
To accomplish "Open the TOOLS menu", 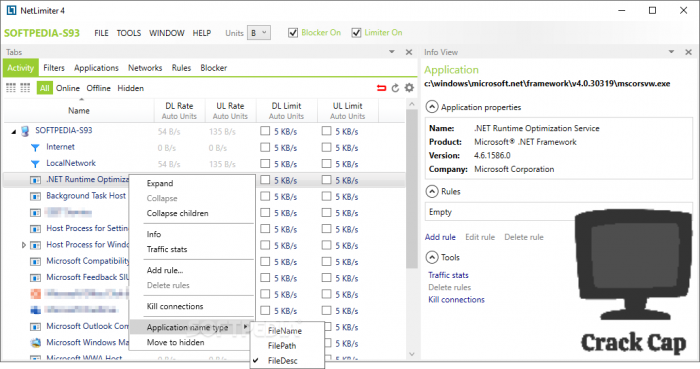I will coord(129,33).
